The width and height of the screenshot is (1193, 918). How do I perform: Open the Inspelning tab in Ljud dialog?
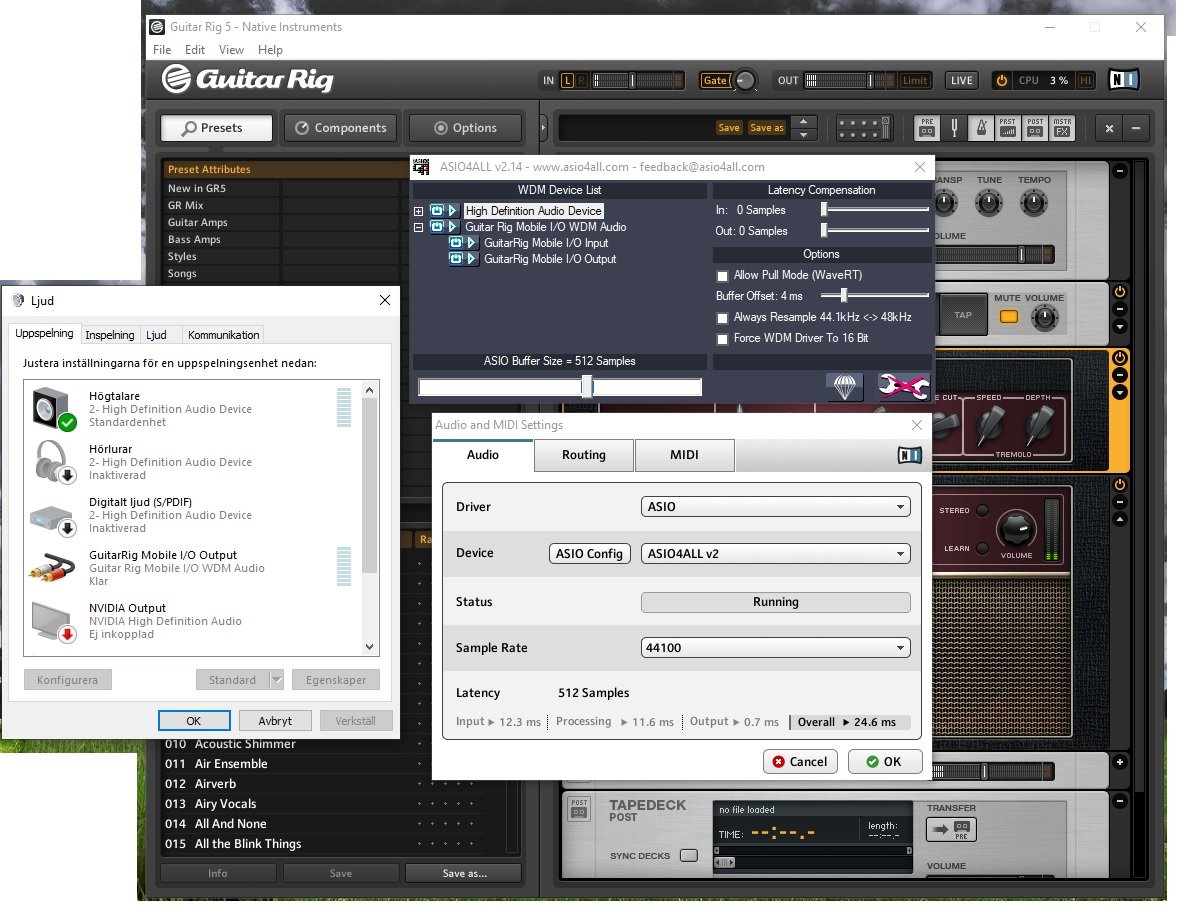[x=110, y=335]
